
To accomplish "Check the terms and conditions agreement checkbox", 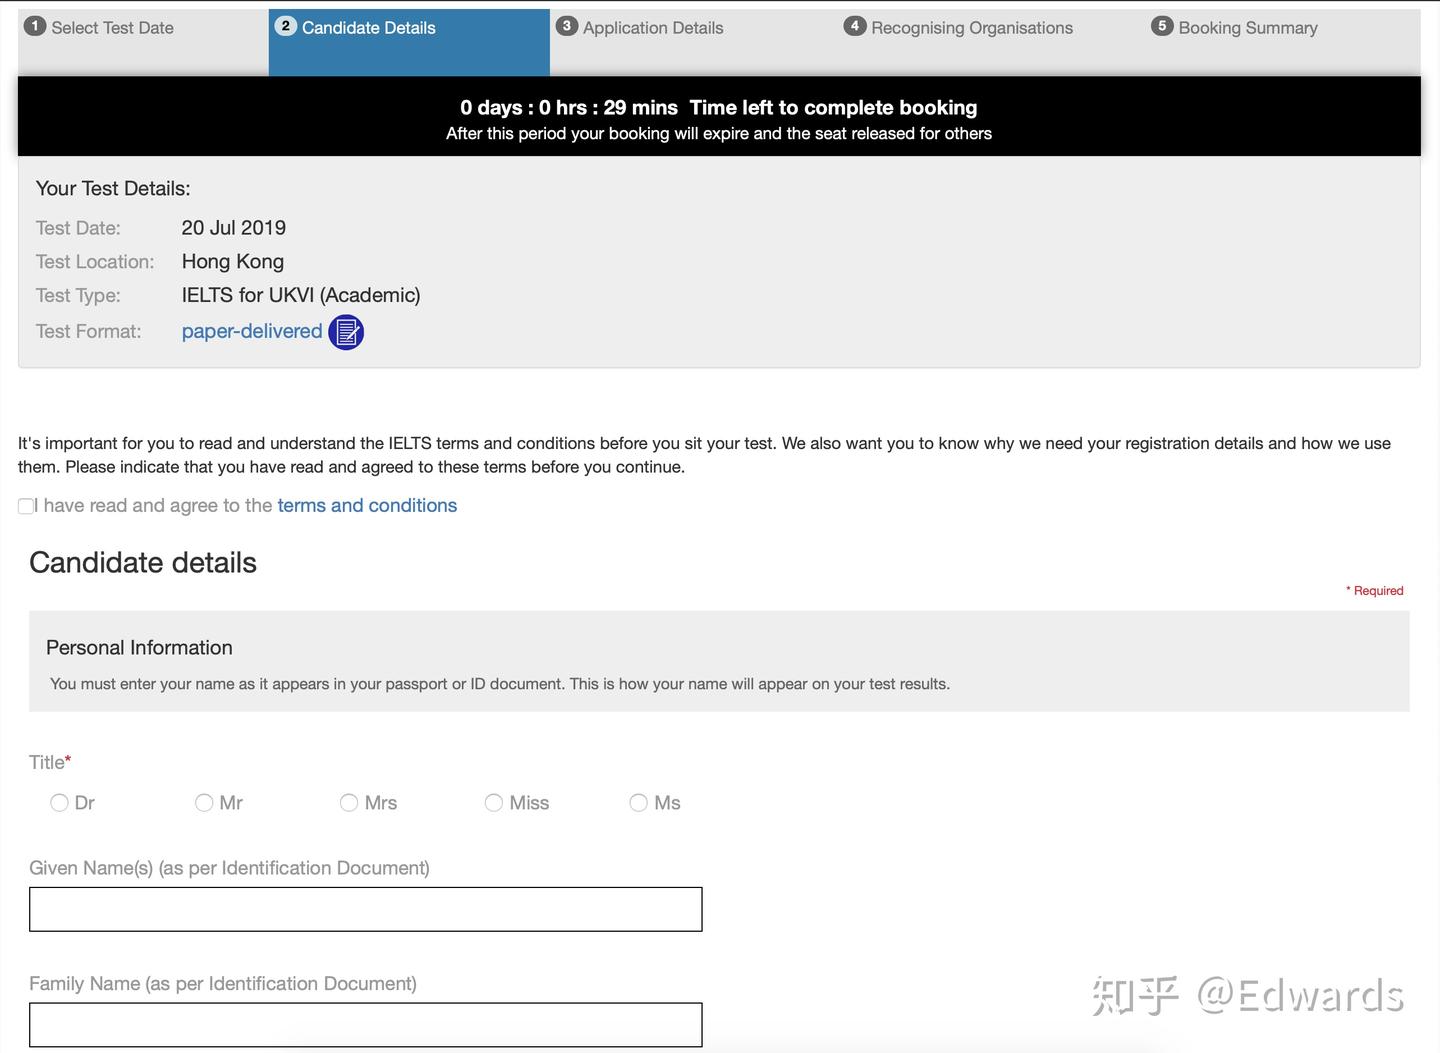I will 25,506.
